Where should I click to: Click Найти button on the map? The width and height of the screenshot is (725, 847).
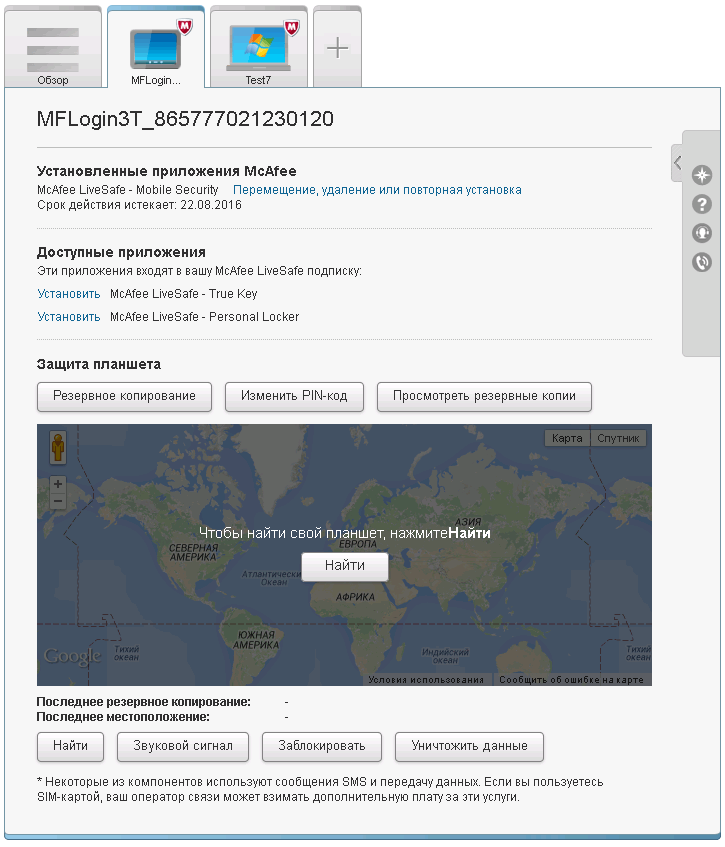click(x=345, y=566)
